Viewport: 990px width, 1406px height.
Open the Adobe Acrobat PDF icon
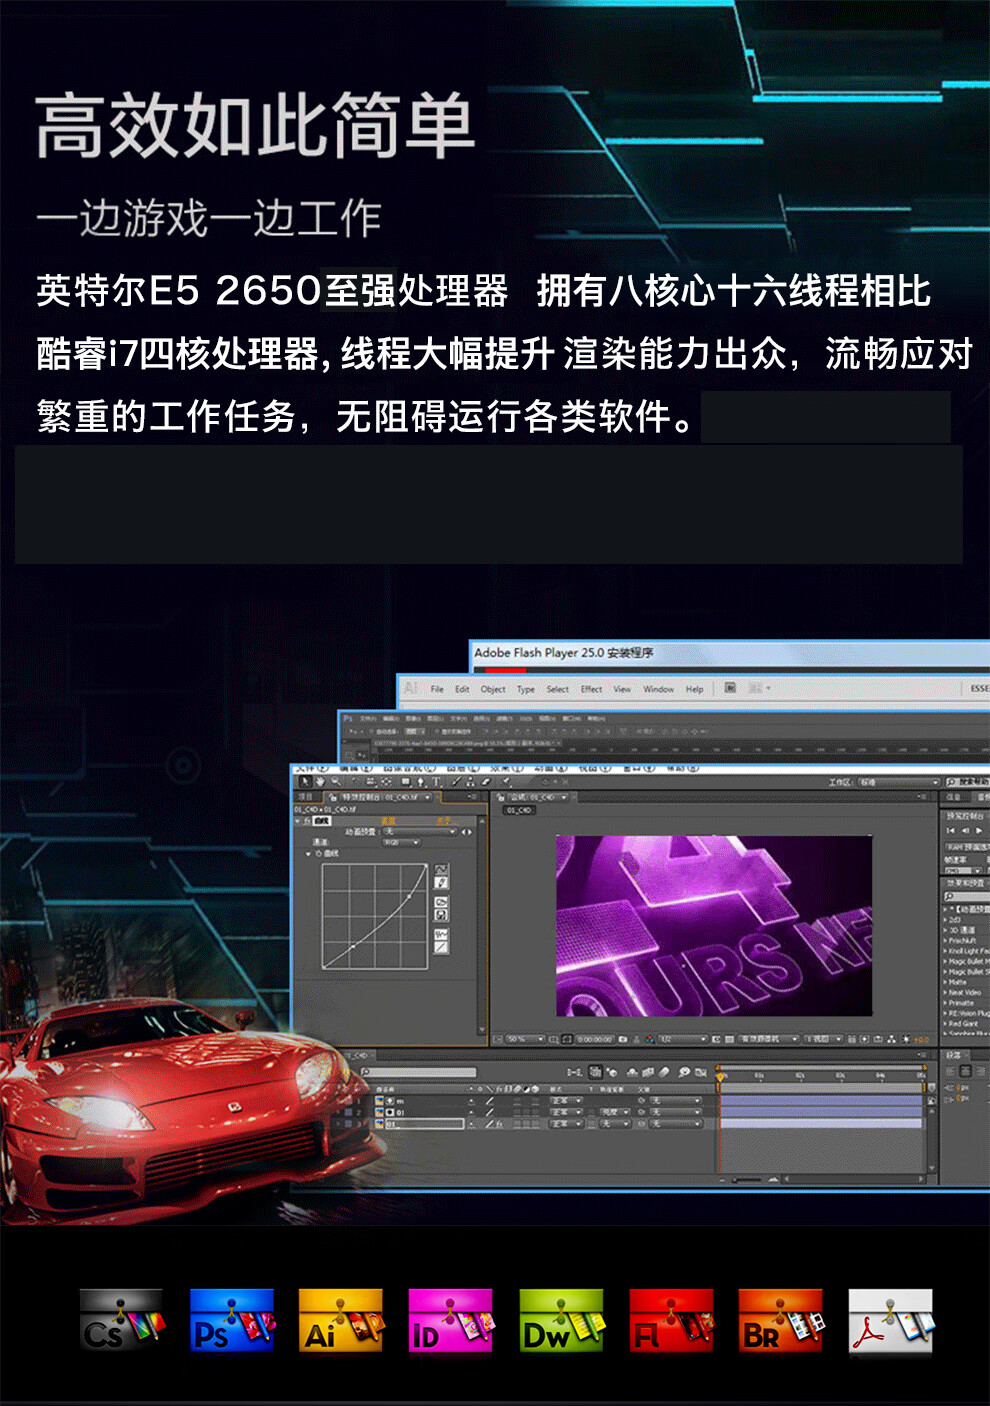point(891,1321)
